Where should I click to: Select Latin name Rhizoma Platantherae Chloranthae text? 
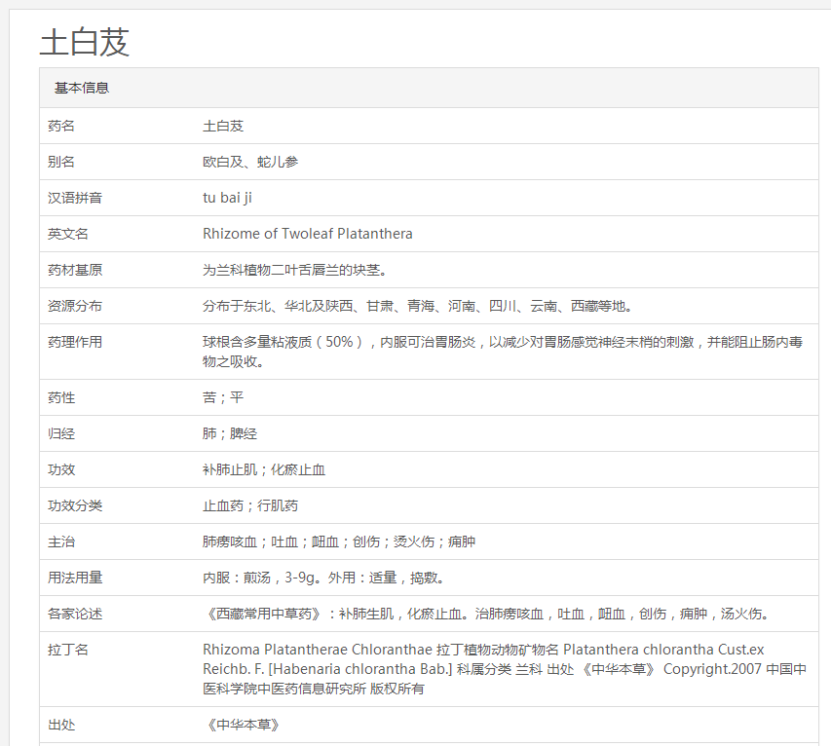coord(317,650)
